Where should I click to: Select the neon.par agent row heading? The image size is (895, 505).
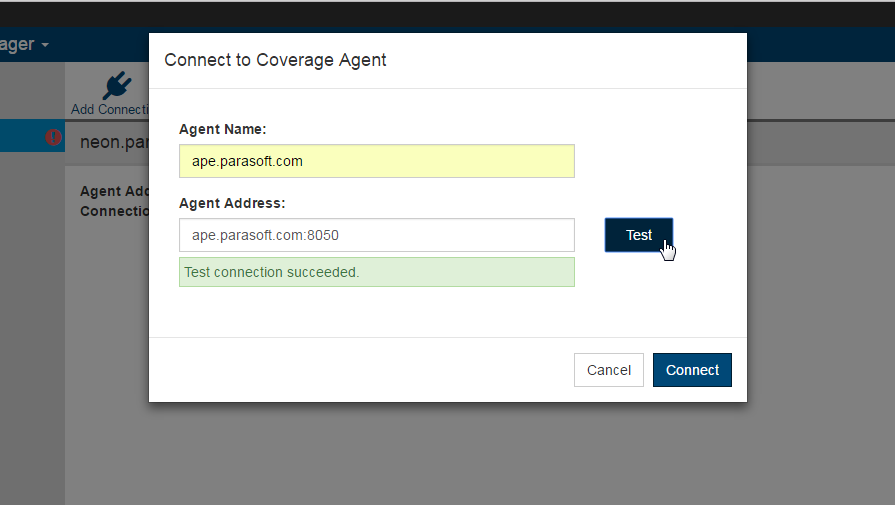click(114, 142)
